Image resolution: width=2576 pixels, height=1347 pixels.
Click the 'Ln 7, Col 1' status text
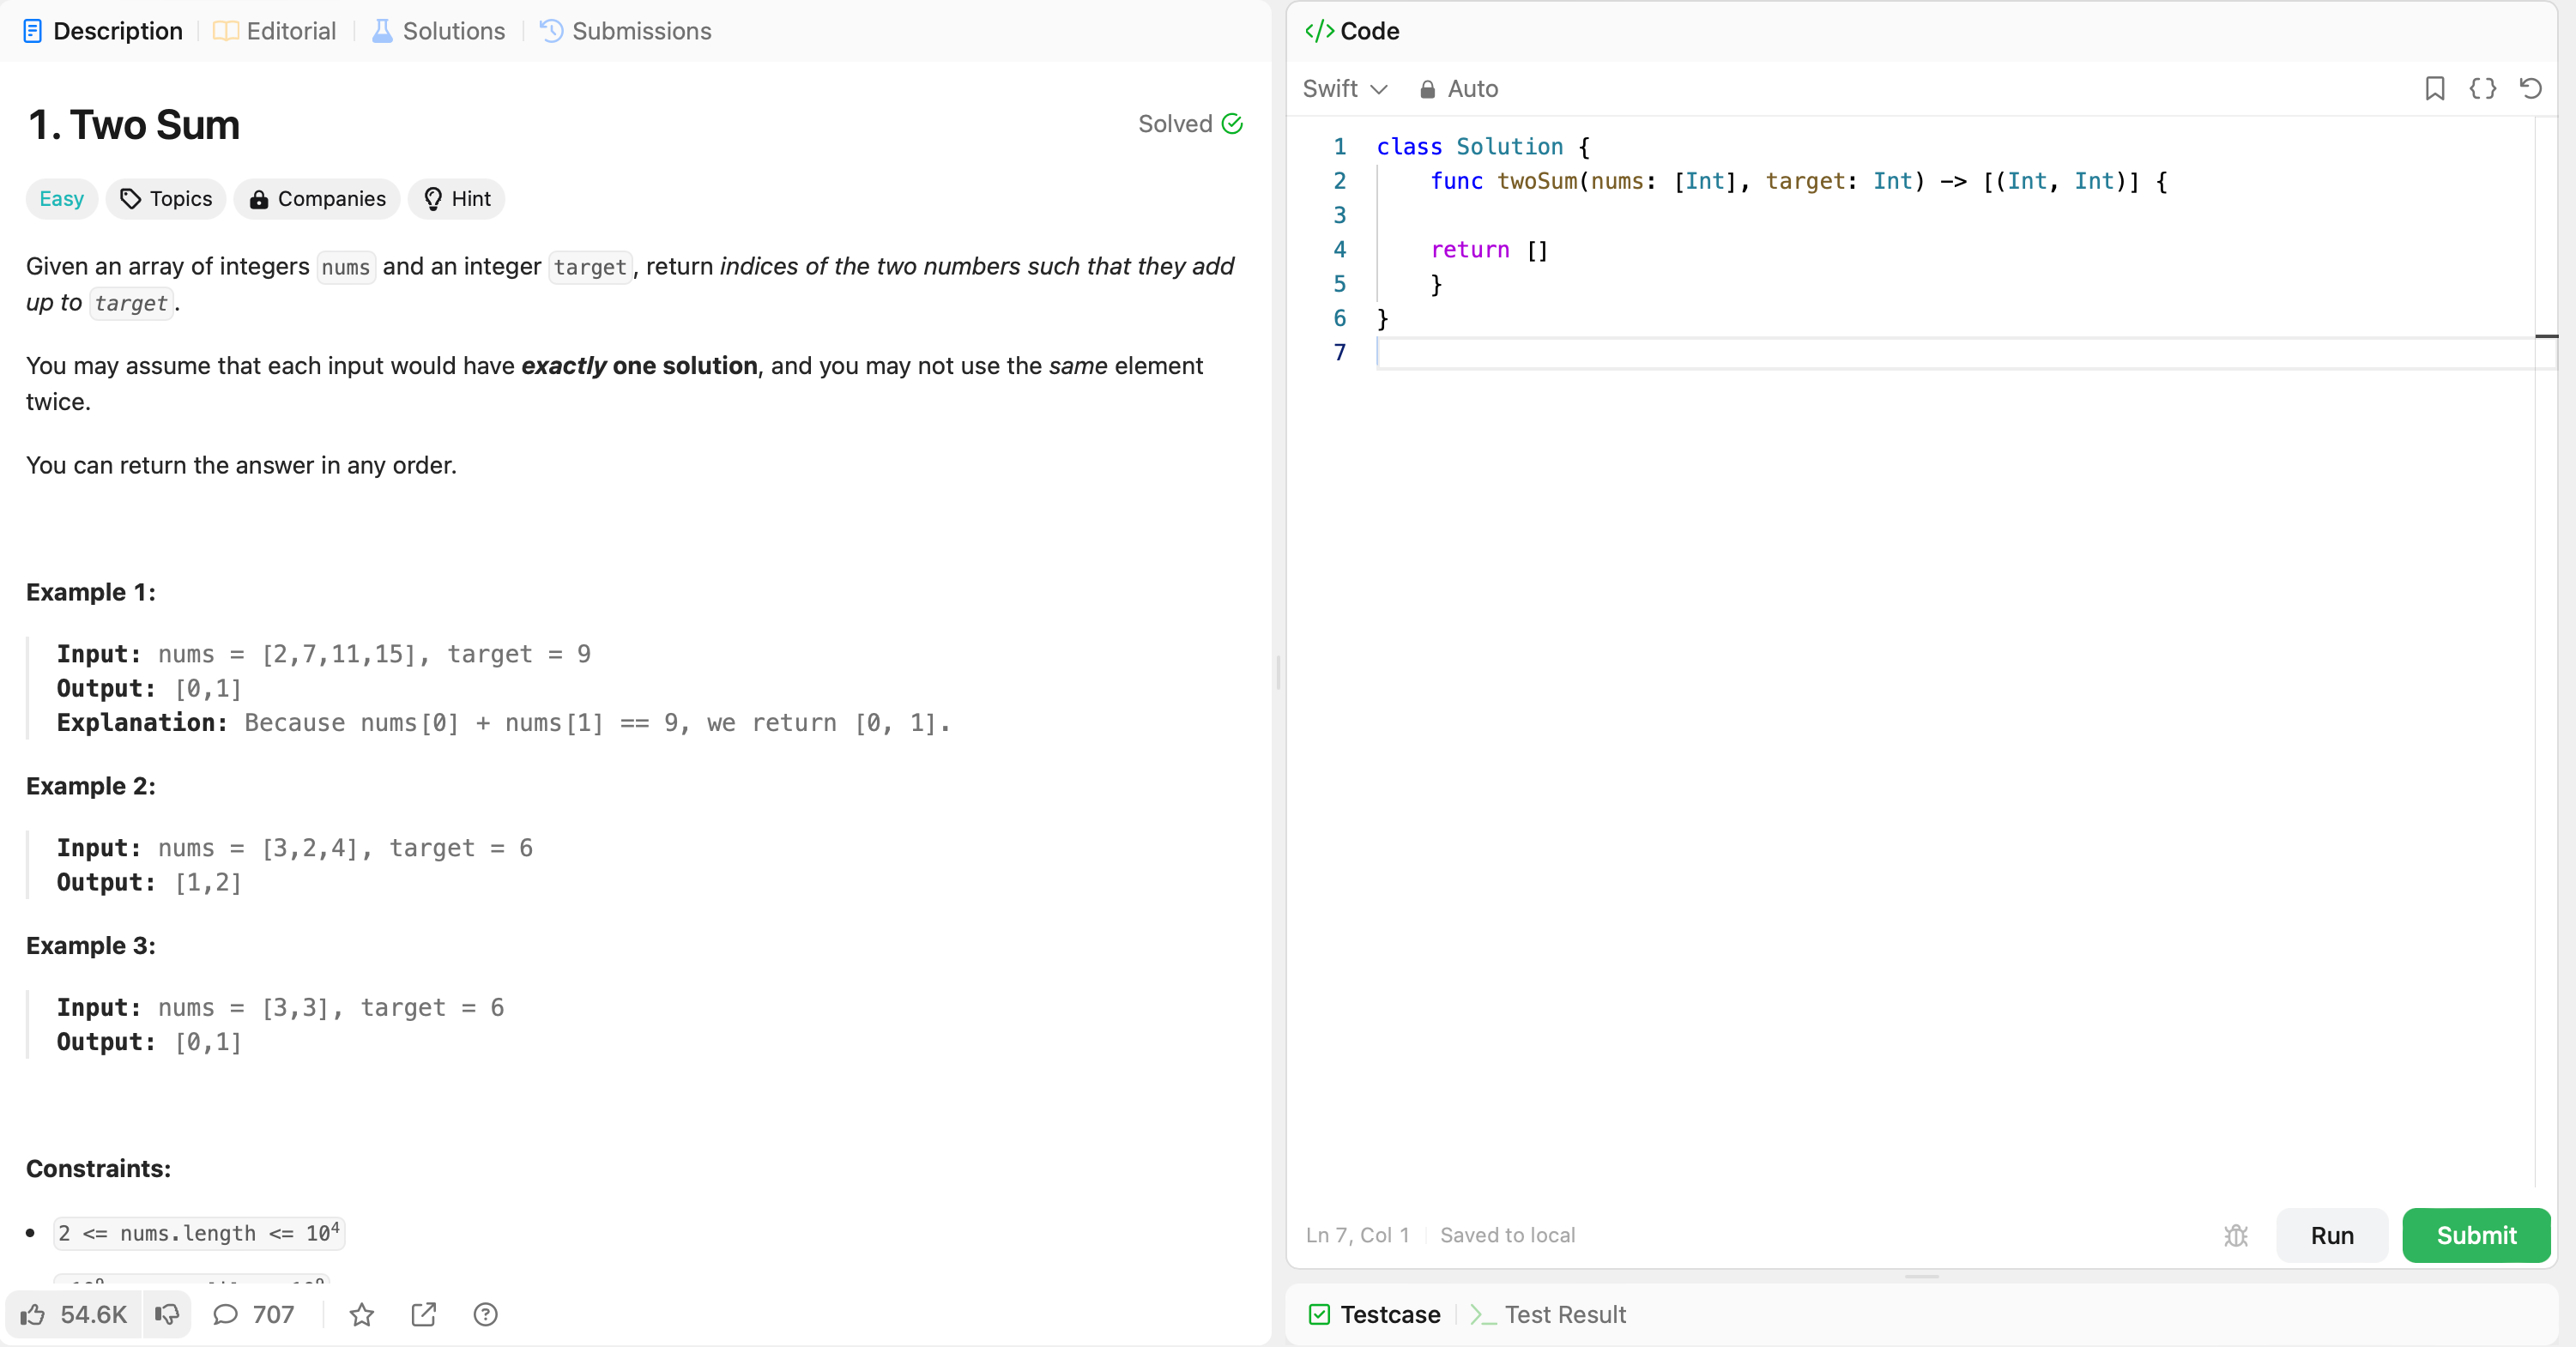click(1357, 1235)
